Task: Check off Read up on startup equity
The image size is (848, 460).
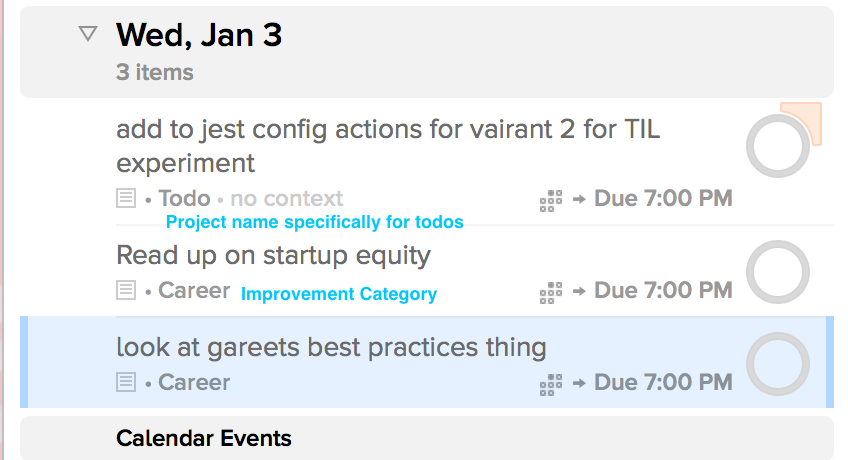Action: tap(778, 272)
